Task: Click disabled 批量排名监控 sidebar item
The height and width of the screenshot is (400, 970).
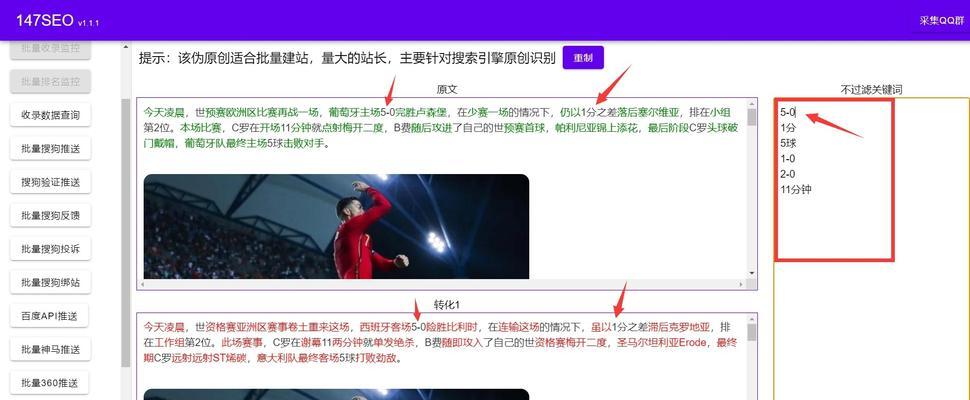Action: 51,82
